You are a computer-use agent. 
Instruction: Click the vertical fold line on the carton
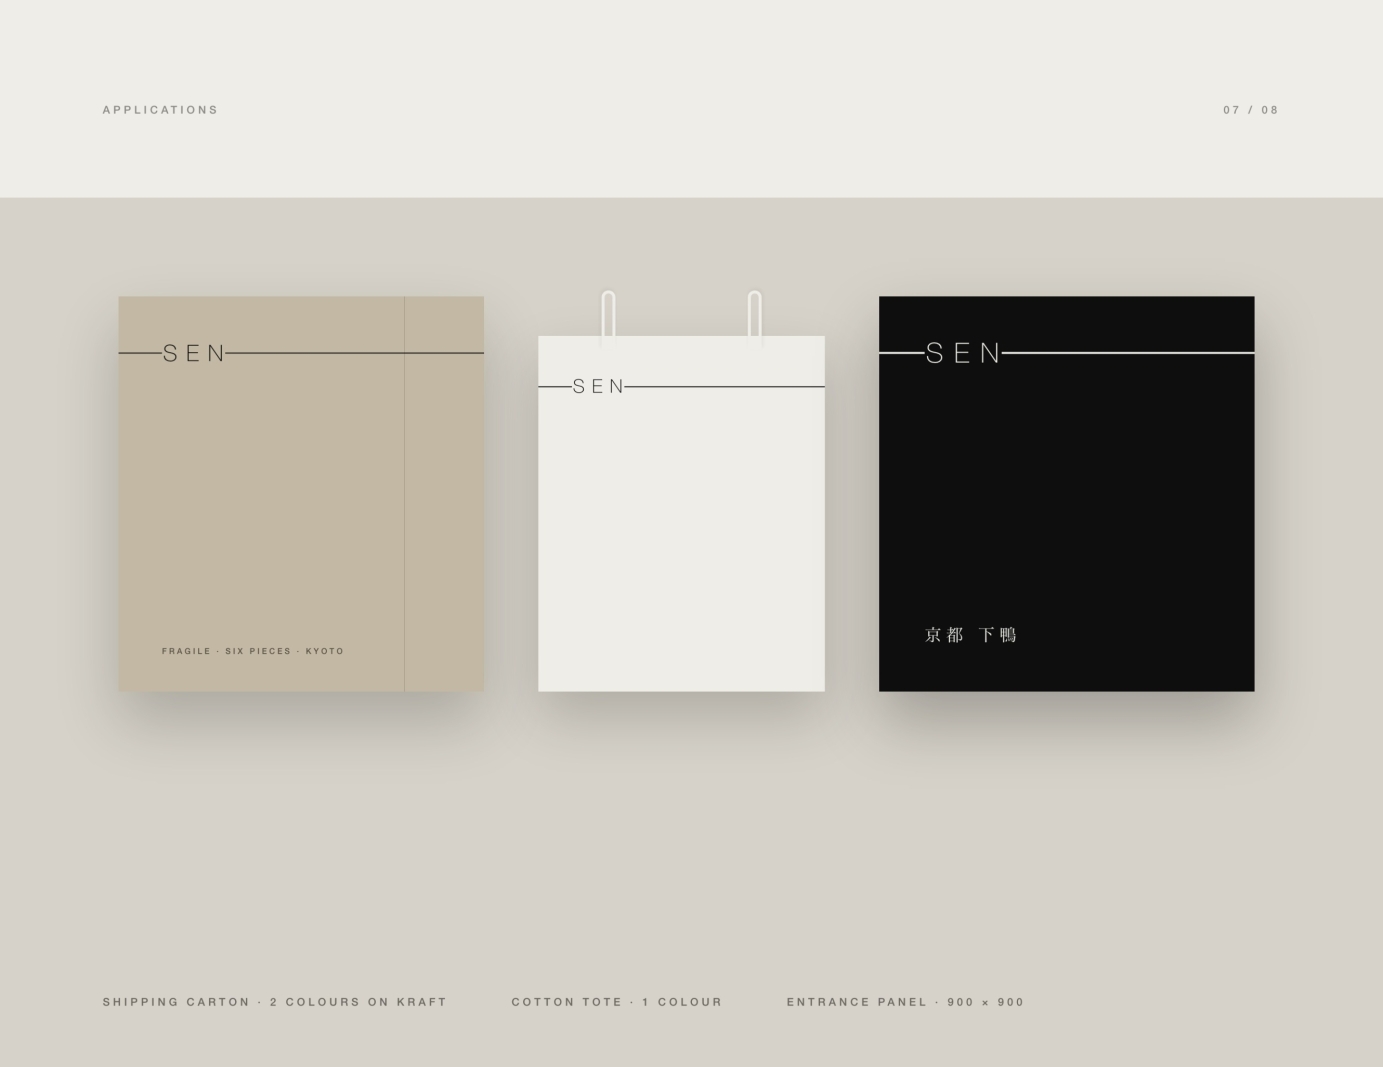coord(404,520)
